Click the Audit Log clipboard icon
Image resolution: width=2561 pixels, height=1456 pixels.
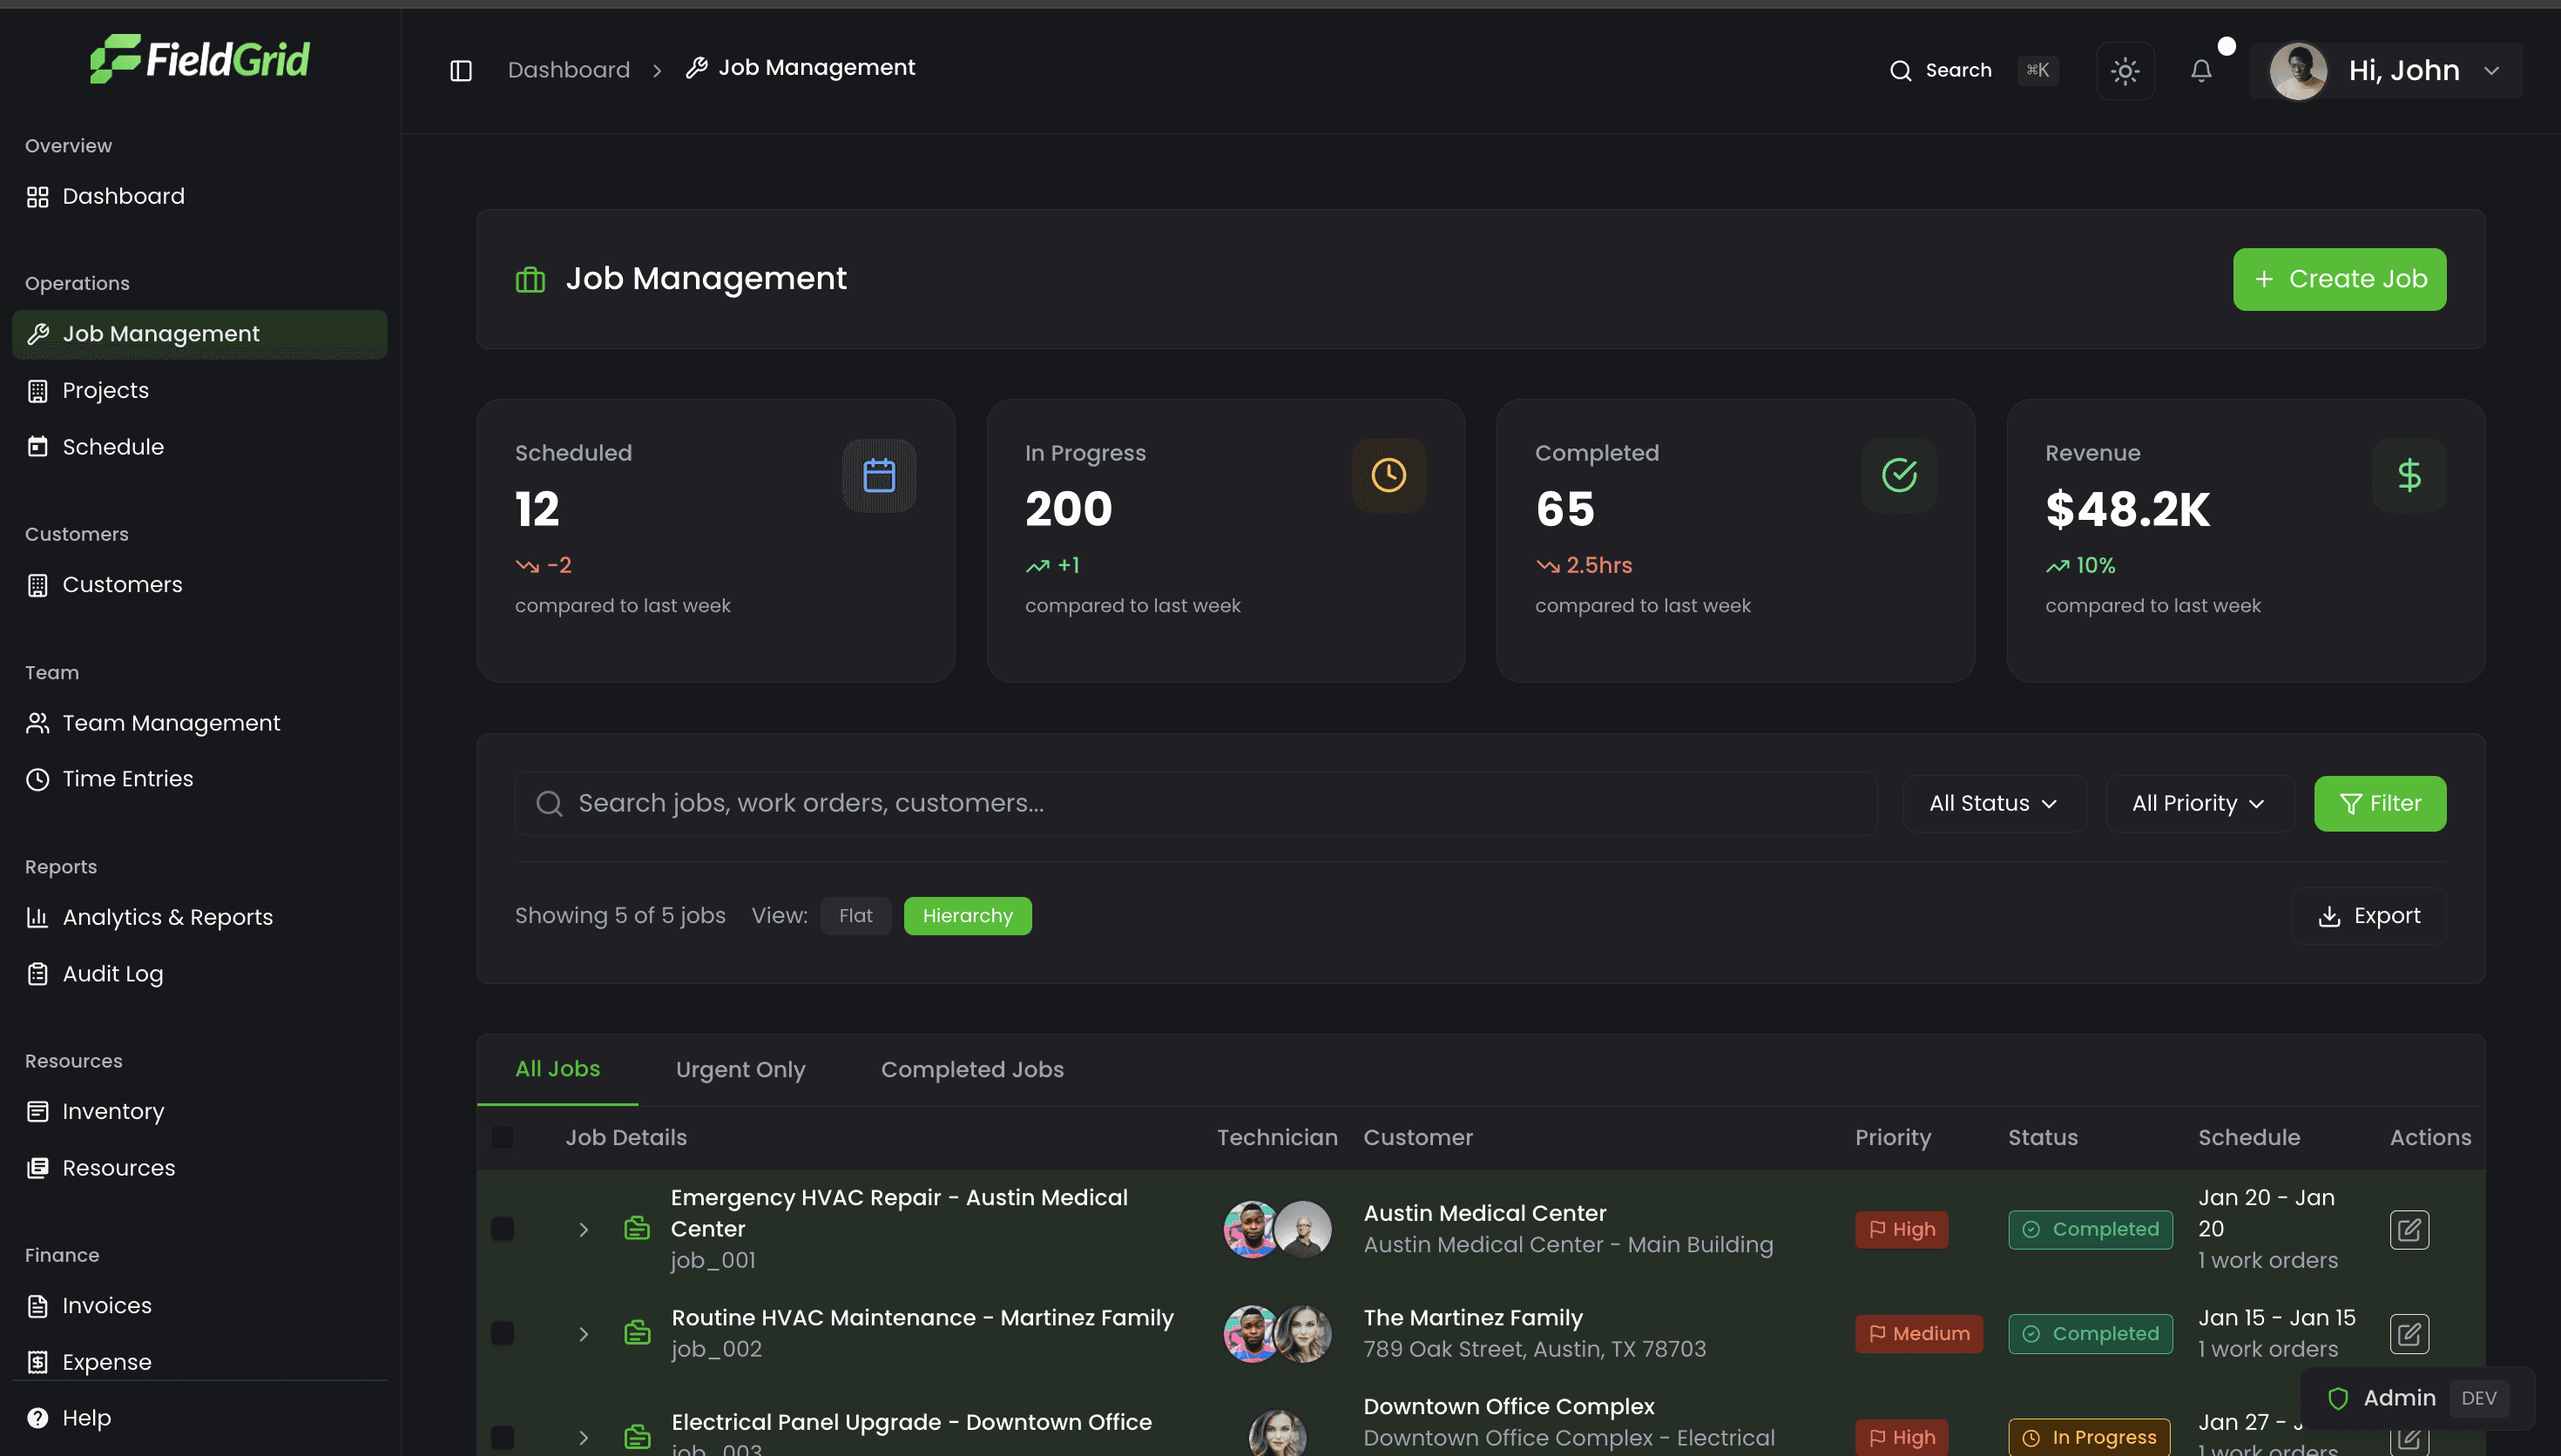pyautogui.click(x=38, y=974)
